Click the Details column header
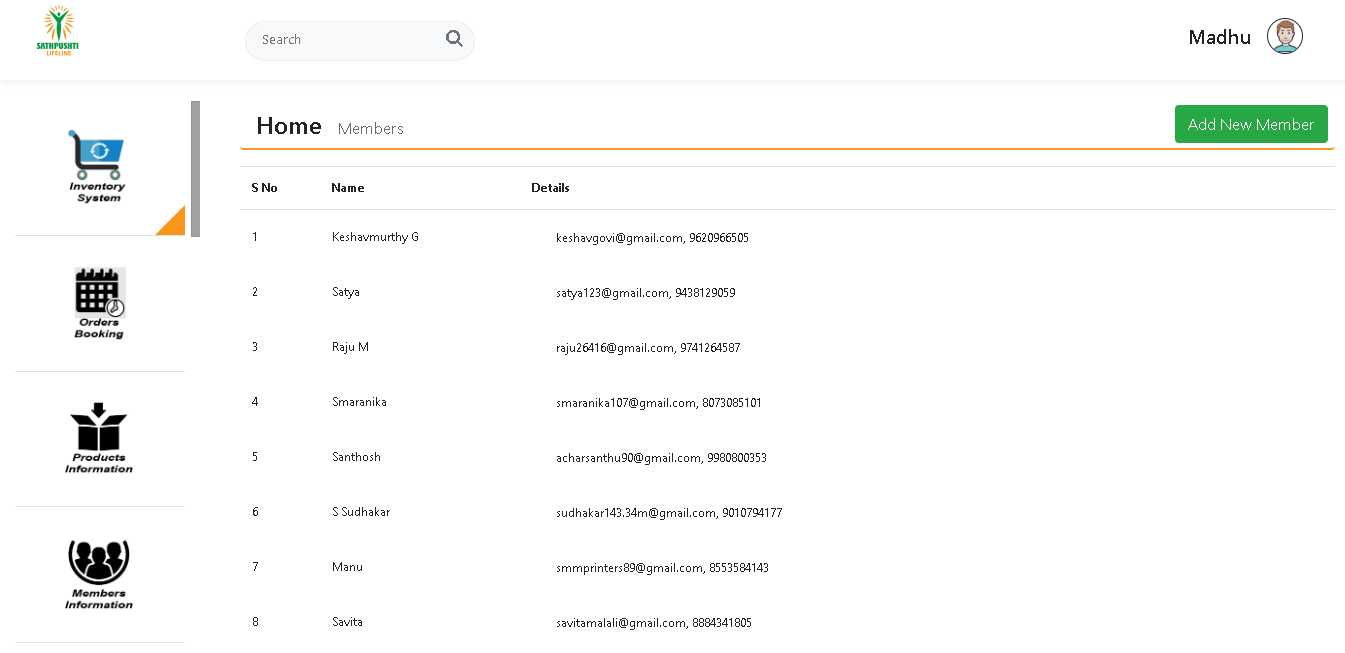The image size is (1345, 653). coord(550,188)
